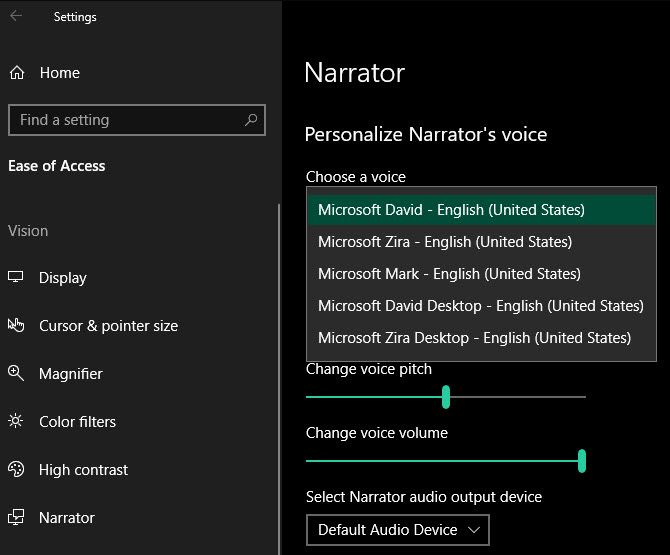This screenshot has width=670, height=555.
Task: Click the Home icon in sidebar
Action: point(16,73)
